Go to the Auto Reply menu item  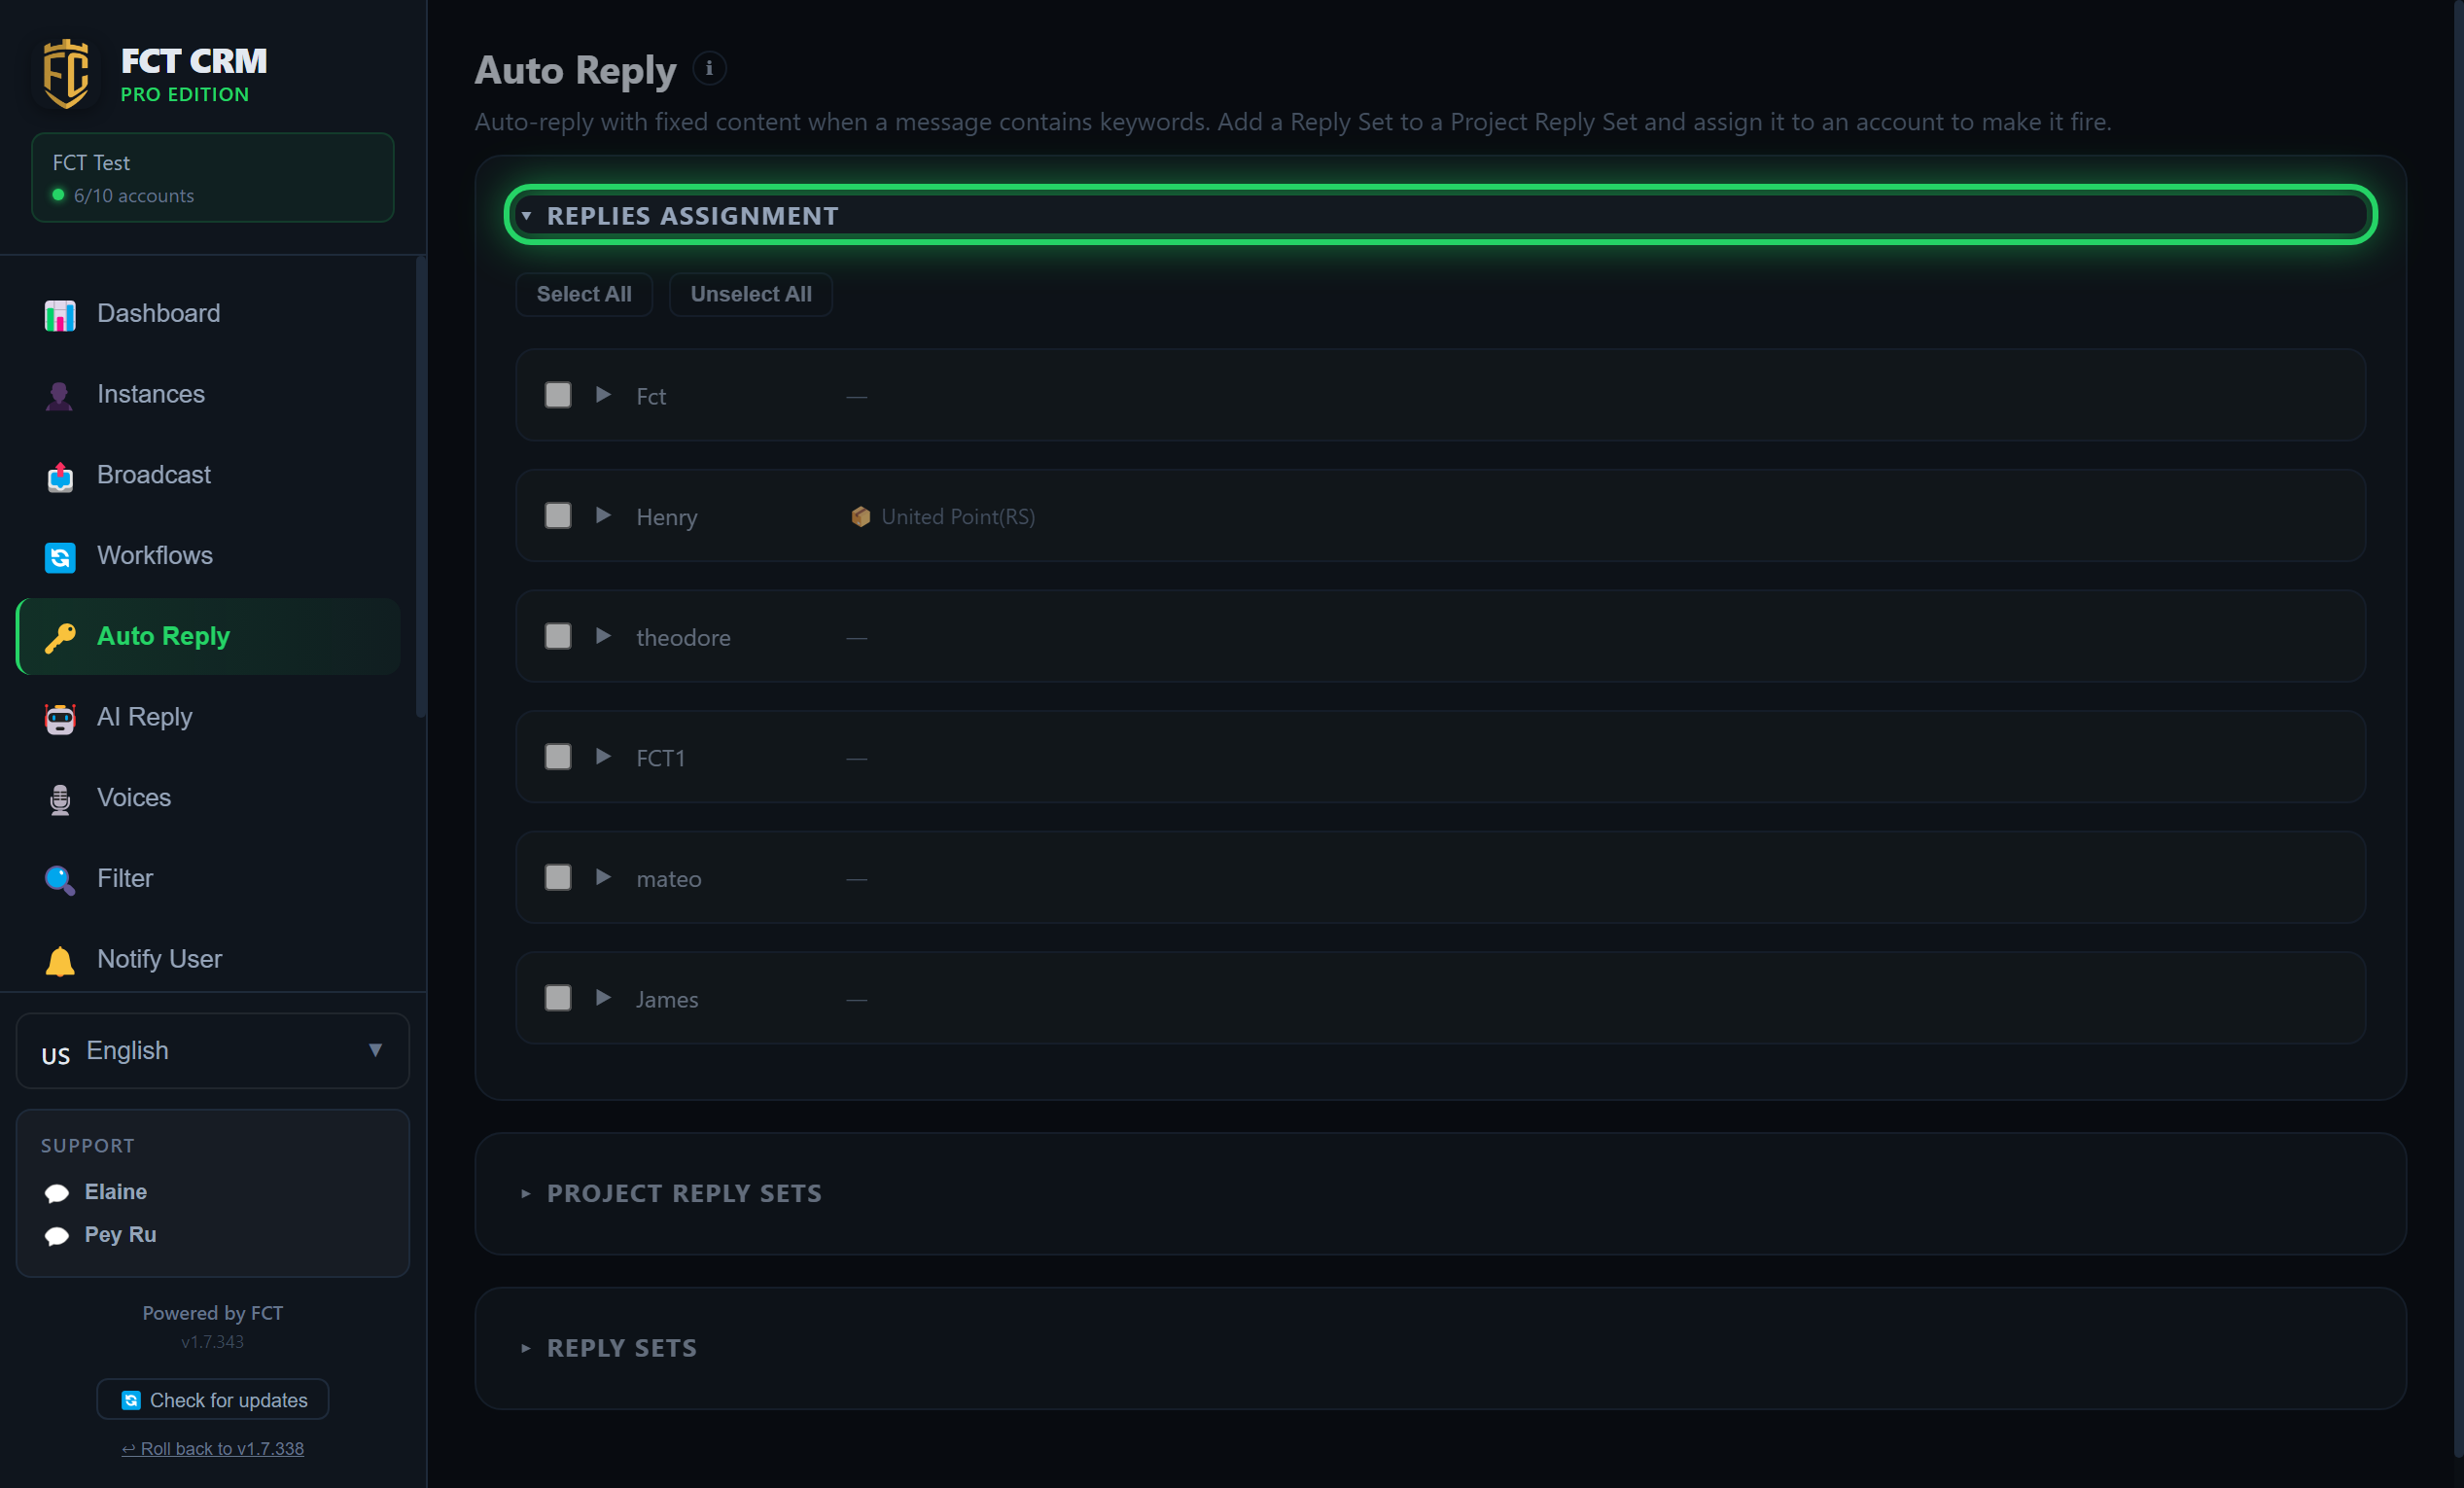click(209, 636)
